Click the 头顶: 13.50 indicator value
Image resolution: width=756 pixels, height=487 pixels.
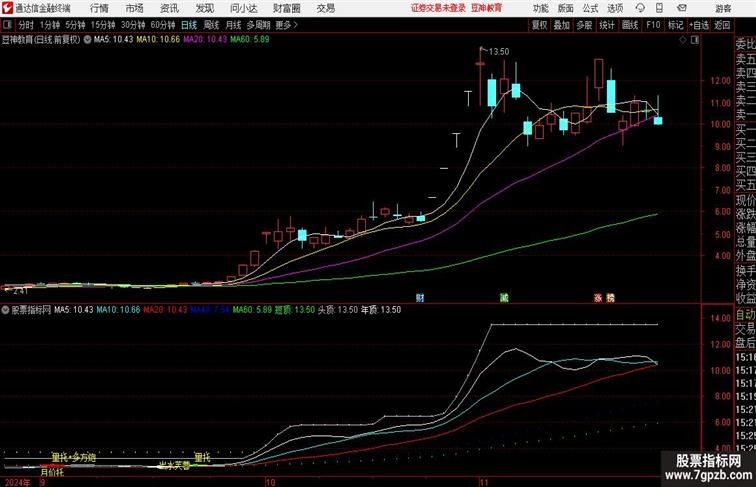(338, 310)
